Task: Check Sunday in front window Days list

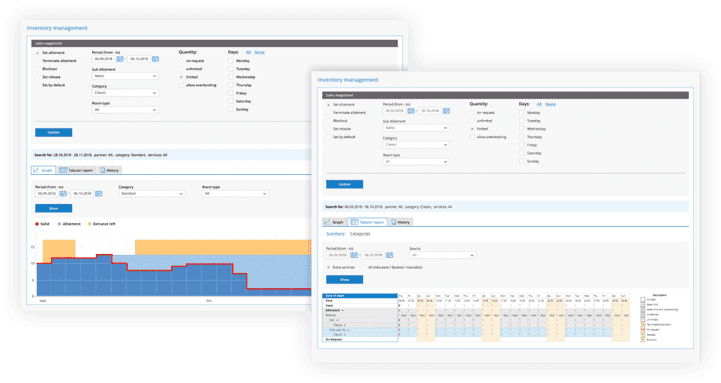Action: point(521,161)
